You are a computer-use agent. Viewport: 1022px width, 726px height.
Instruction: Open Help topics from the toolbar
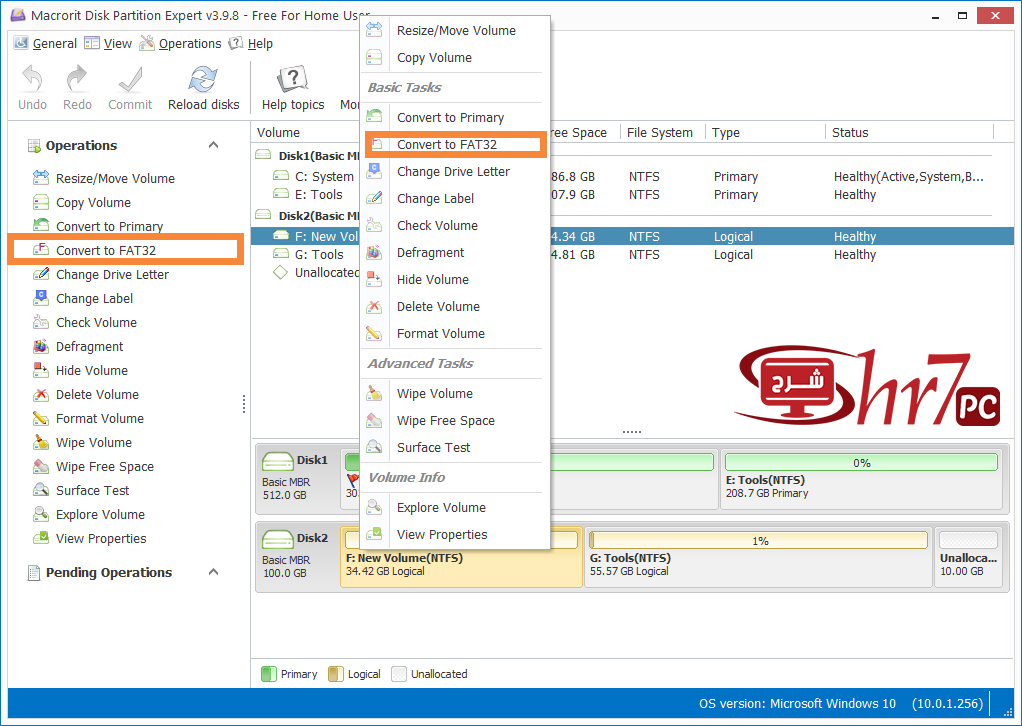pos(293,88)
